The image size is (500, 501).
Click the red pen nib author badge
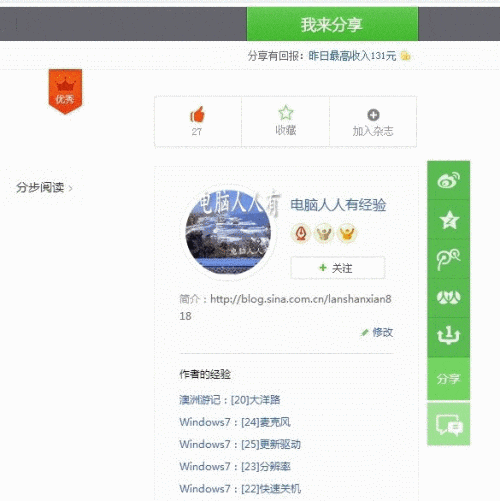[301, 233]
